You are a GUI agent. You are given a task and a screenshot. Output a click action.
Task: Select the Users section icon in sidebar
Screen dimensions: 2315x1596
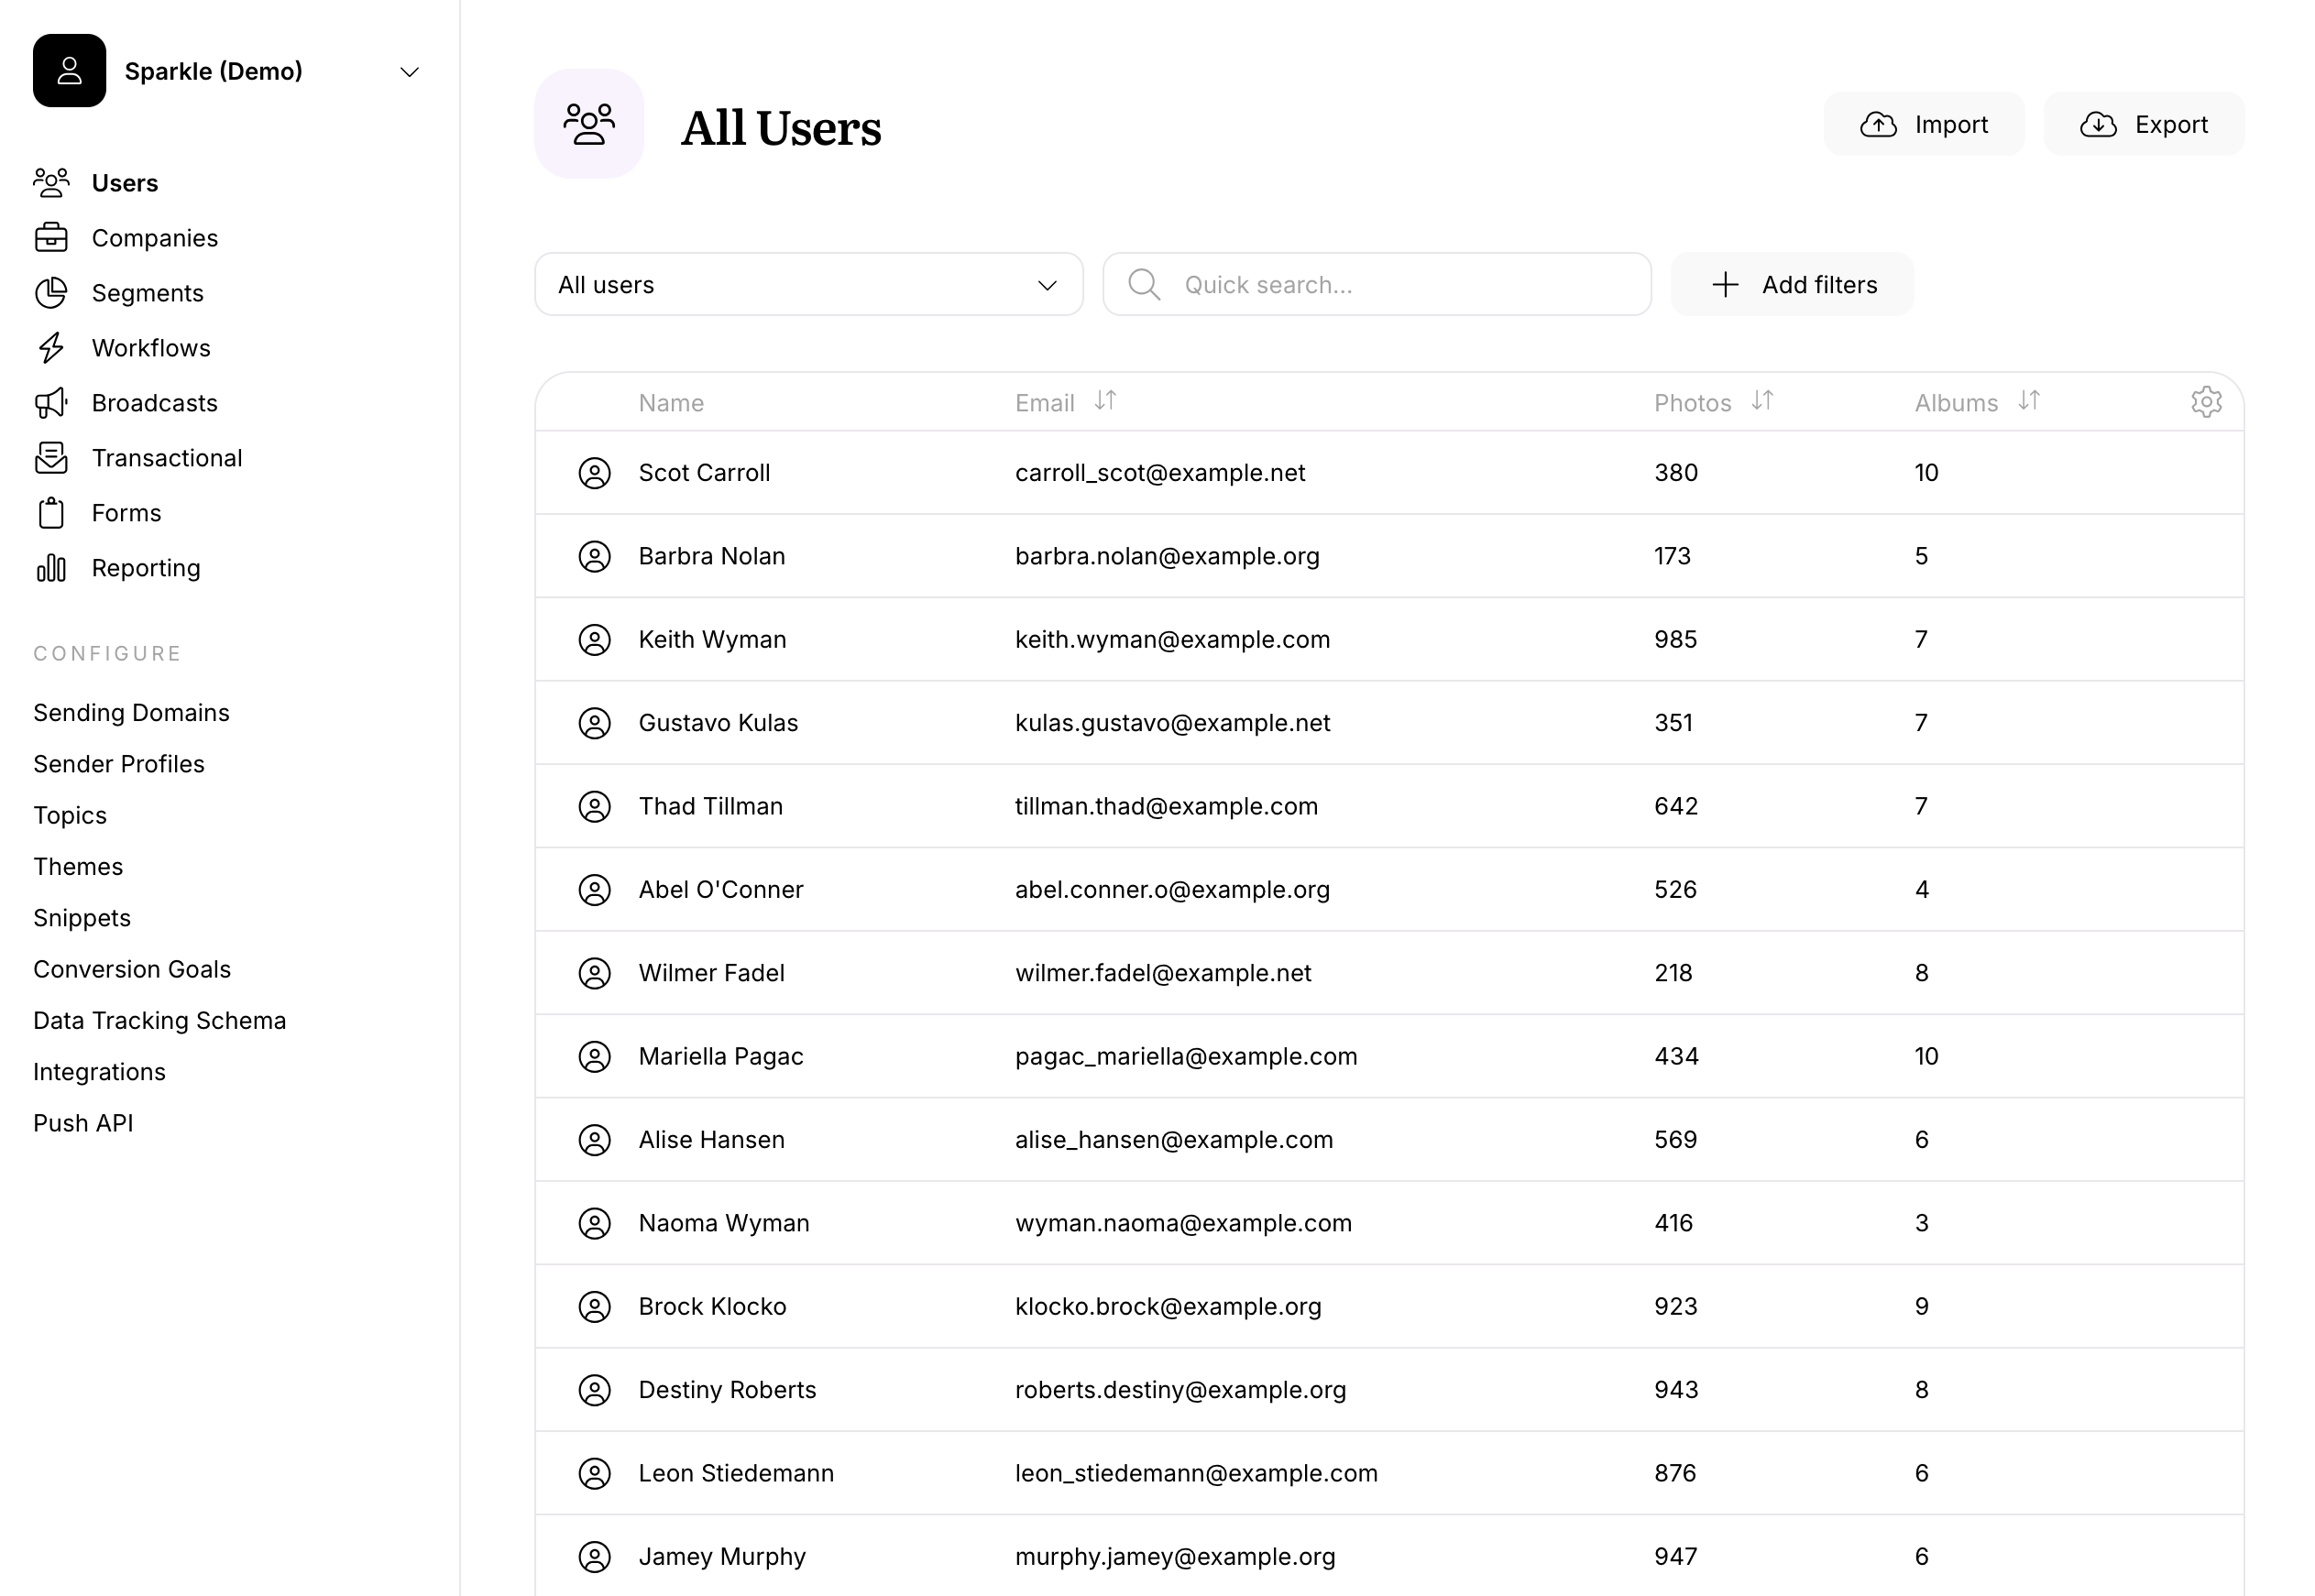[52, 183]
